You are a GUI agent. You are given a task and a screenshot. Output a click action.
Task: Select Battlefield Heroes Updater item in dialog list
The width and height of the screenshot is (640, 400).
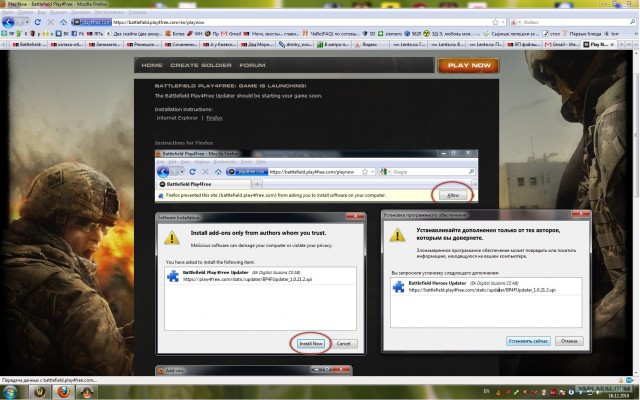pos(486,287)
